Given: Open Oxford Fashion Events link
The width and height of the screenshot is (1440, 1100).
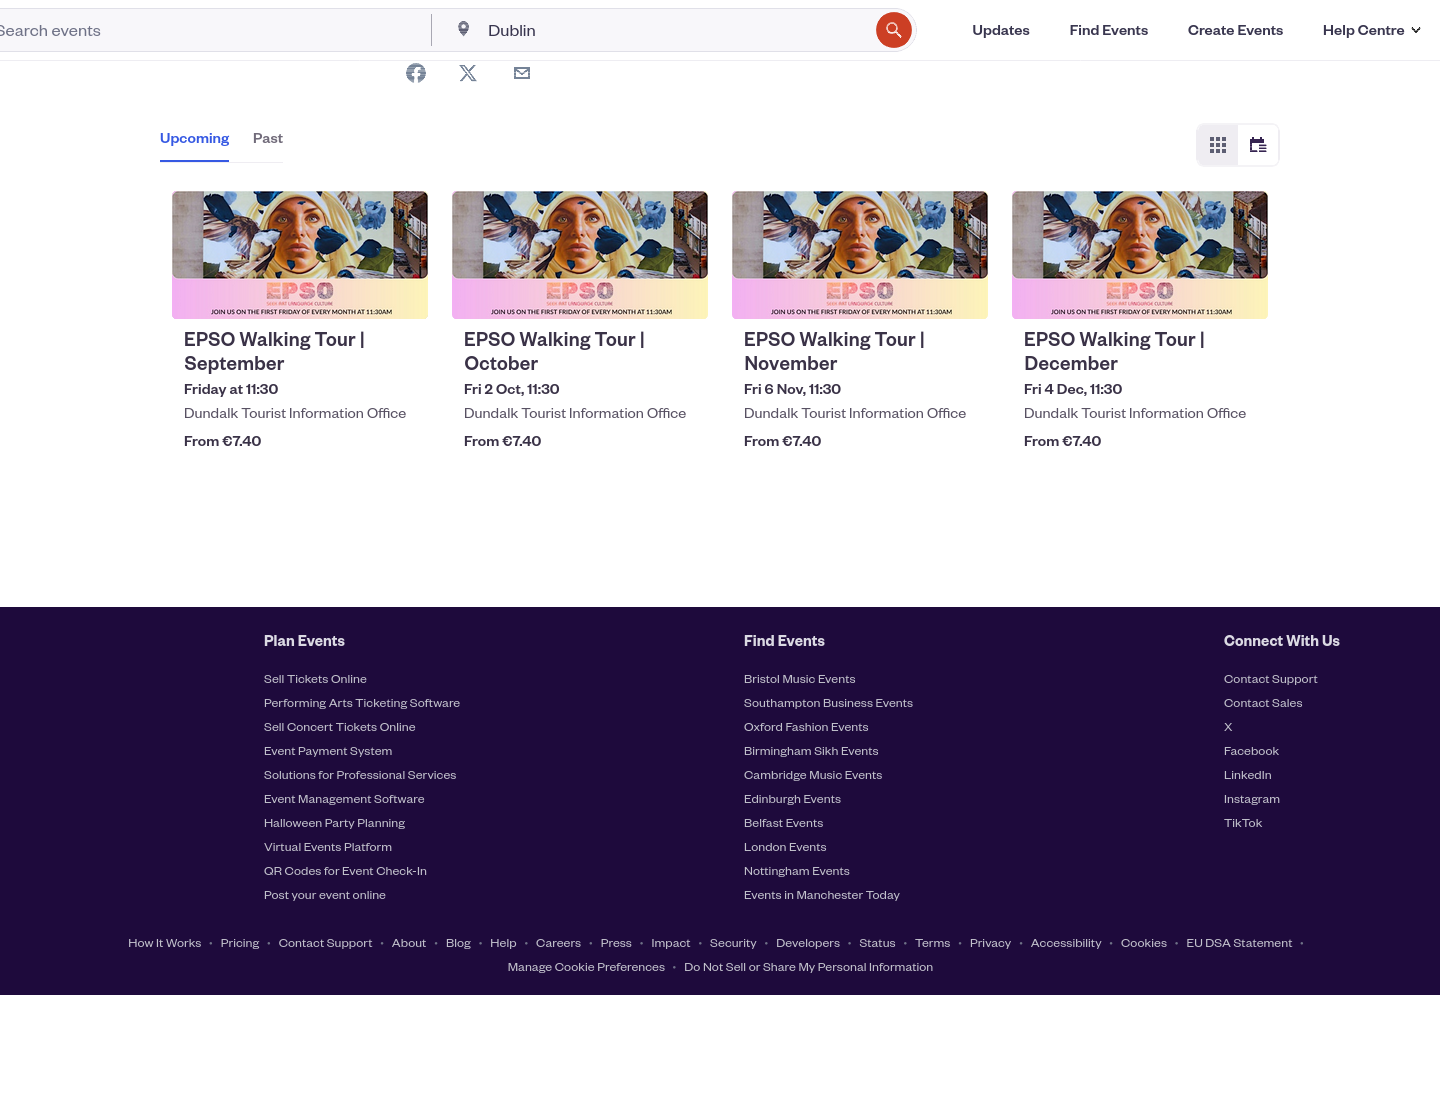Looking at the screenshot, I should point(806,727).
